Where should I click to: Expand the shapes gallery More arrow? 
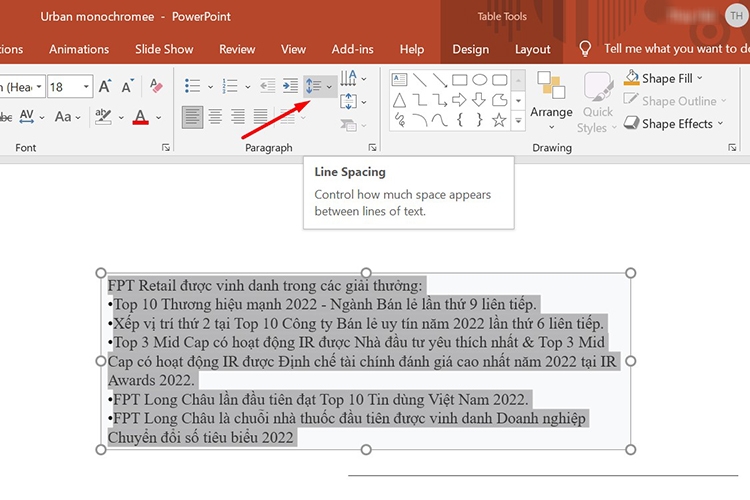click(x=518, y=121)
